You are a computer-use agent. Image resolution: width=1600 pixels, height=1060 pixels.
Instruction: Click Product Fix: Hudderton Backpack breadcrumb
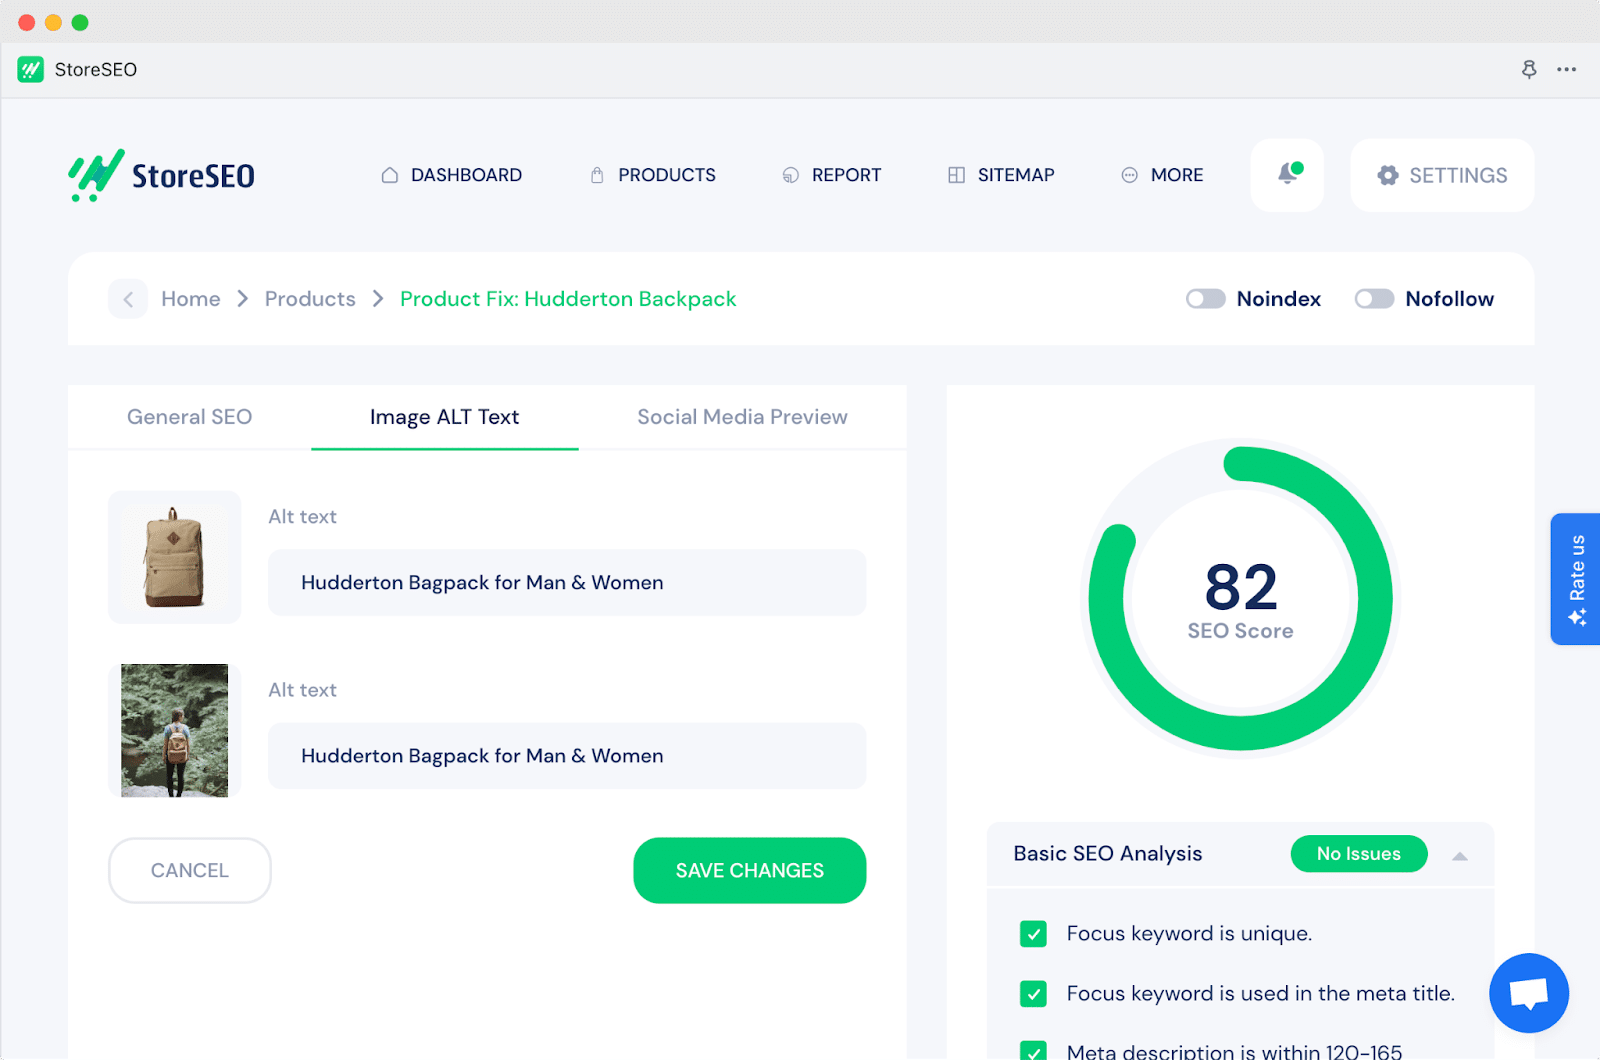[568, 299]
